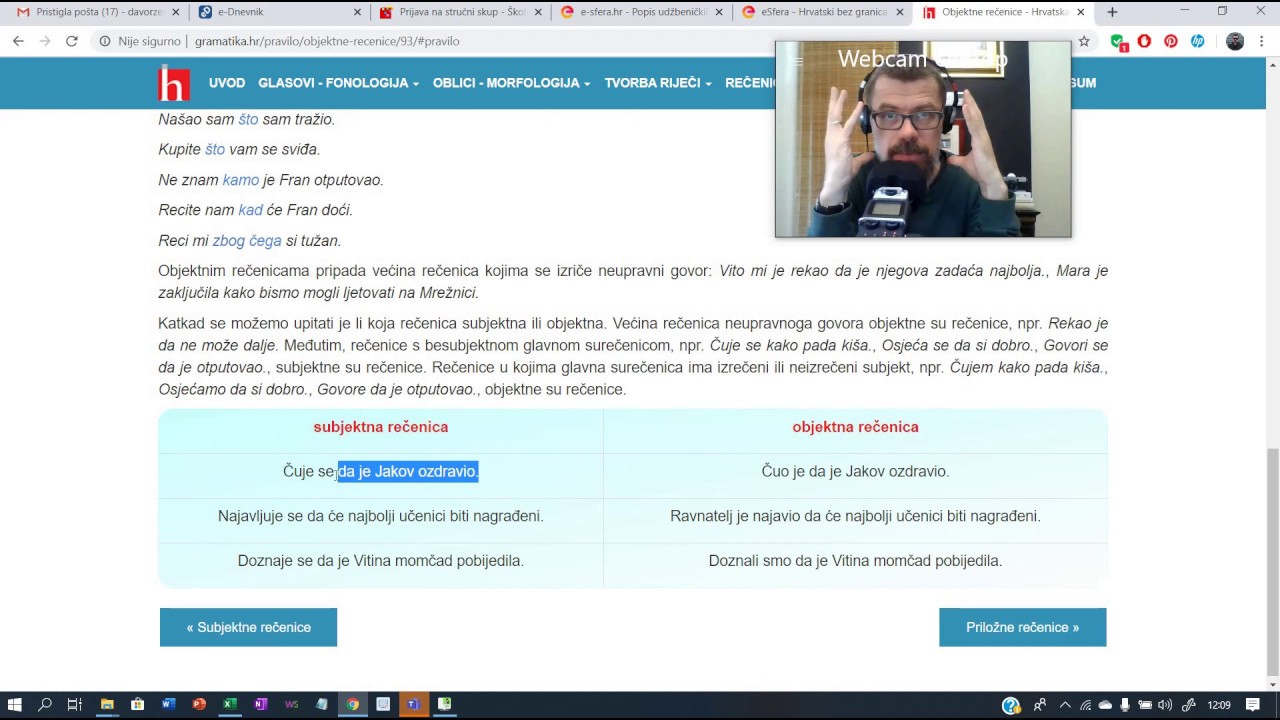The image size is (1280, 720).
Task: Open the HP extension icon
Action: (1197, 41)
